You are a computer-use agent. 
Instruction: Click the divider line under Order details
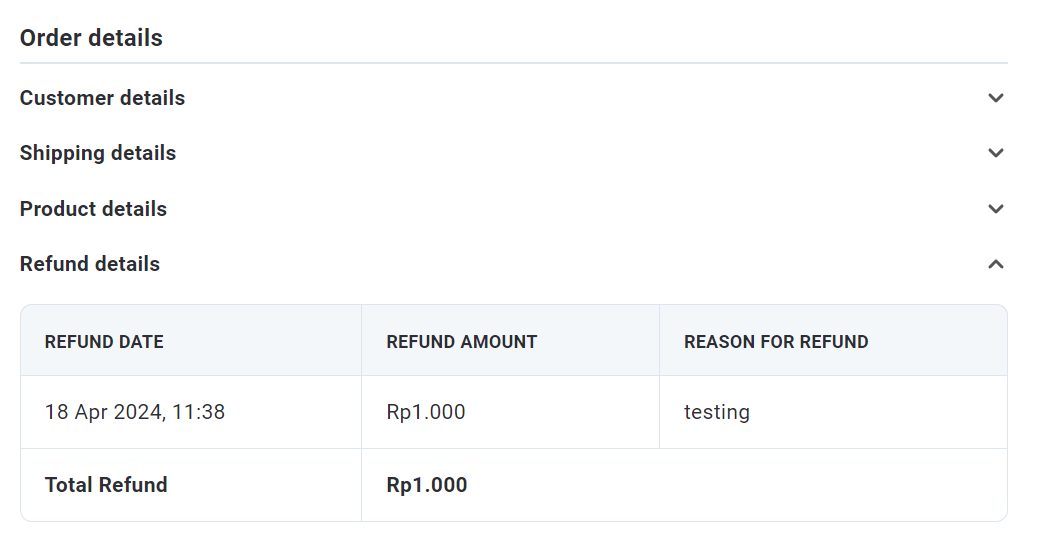513,63
